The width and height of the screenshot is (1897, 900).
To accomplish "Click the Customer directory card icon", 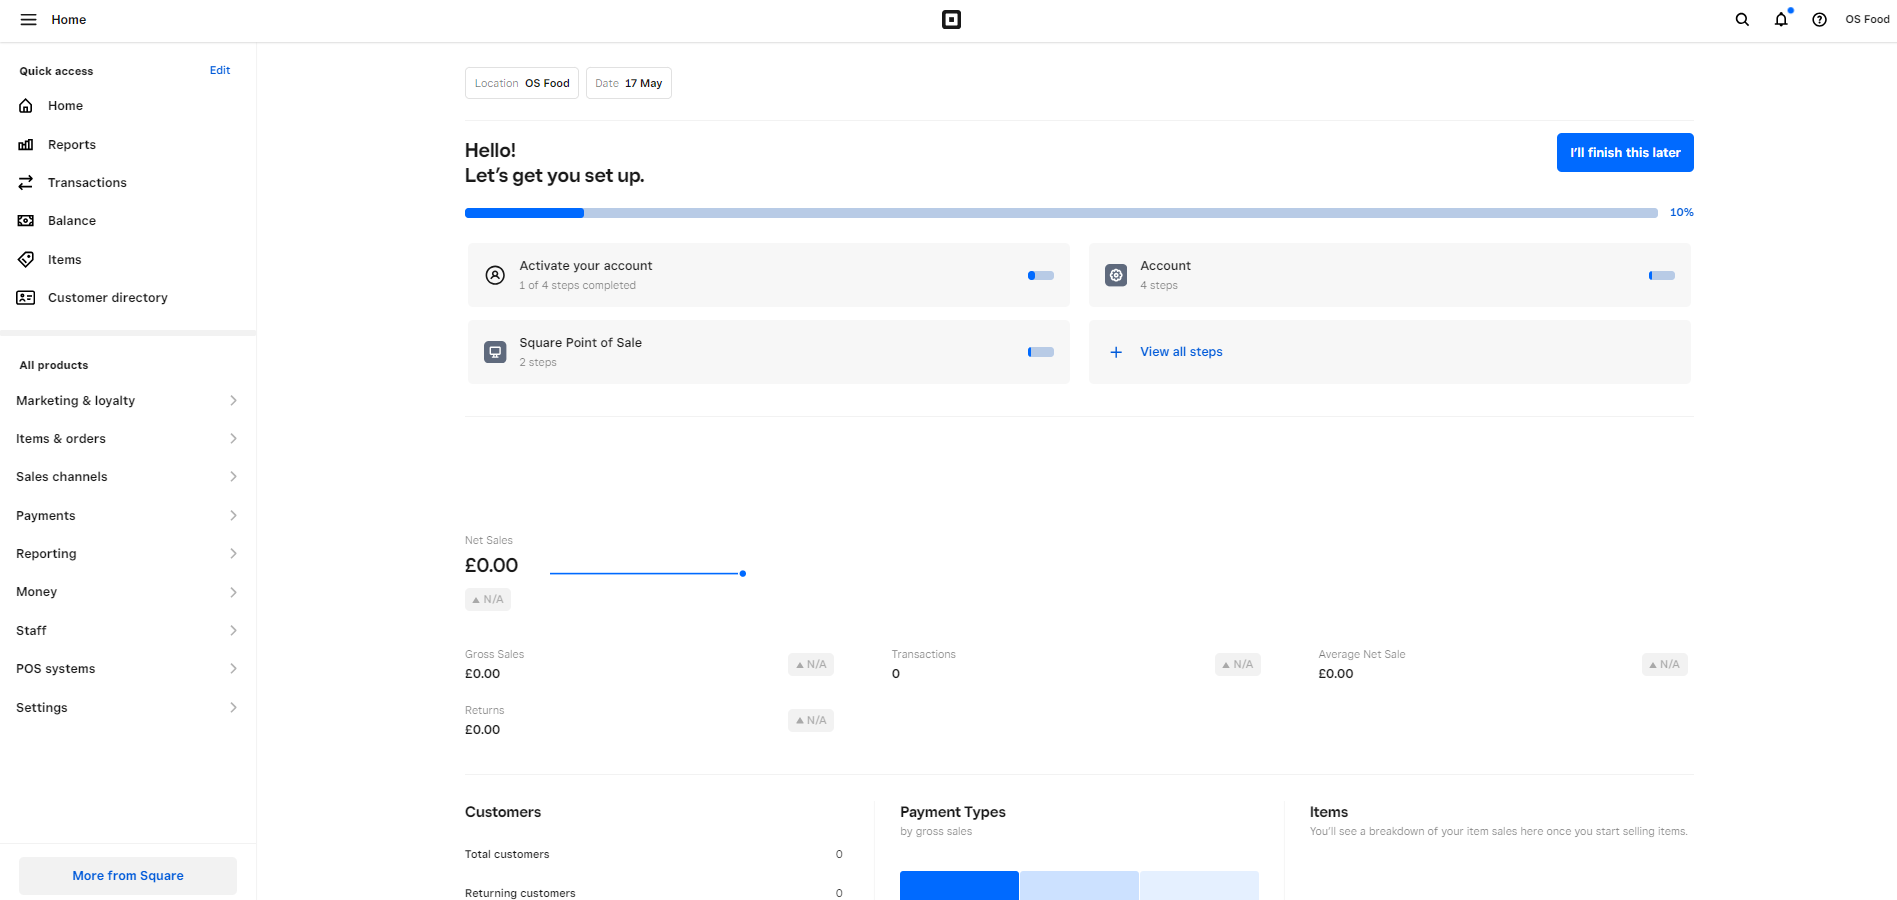I will click(x=26, y=298).
